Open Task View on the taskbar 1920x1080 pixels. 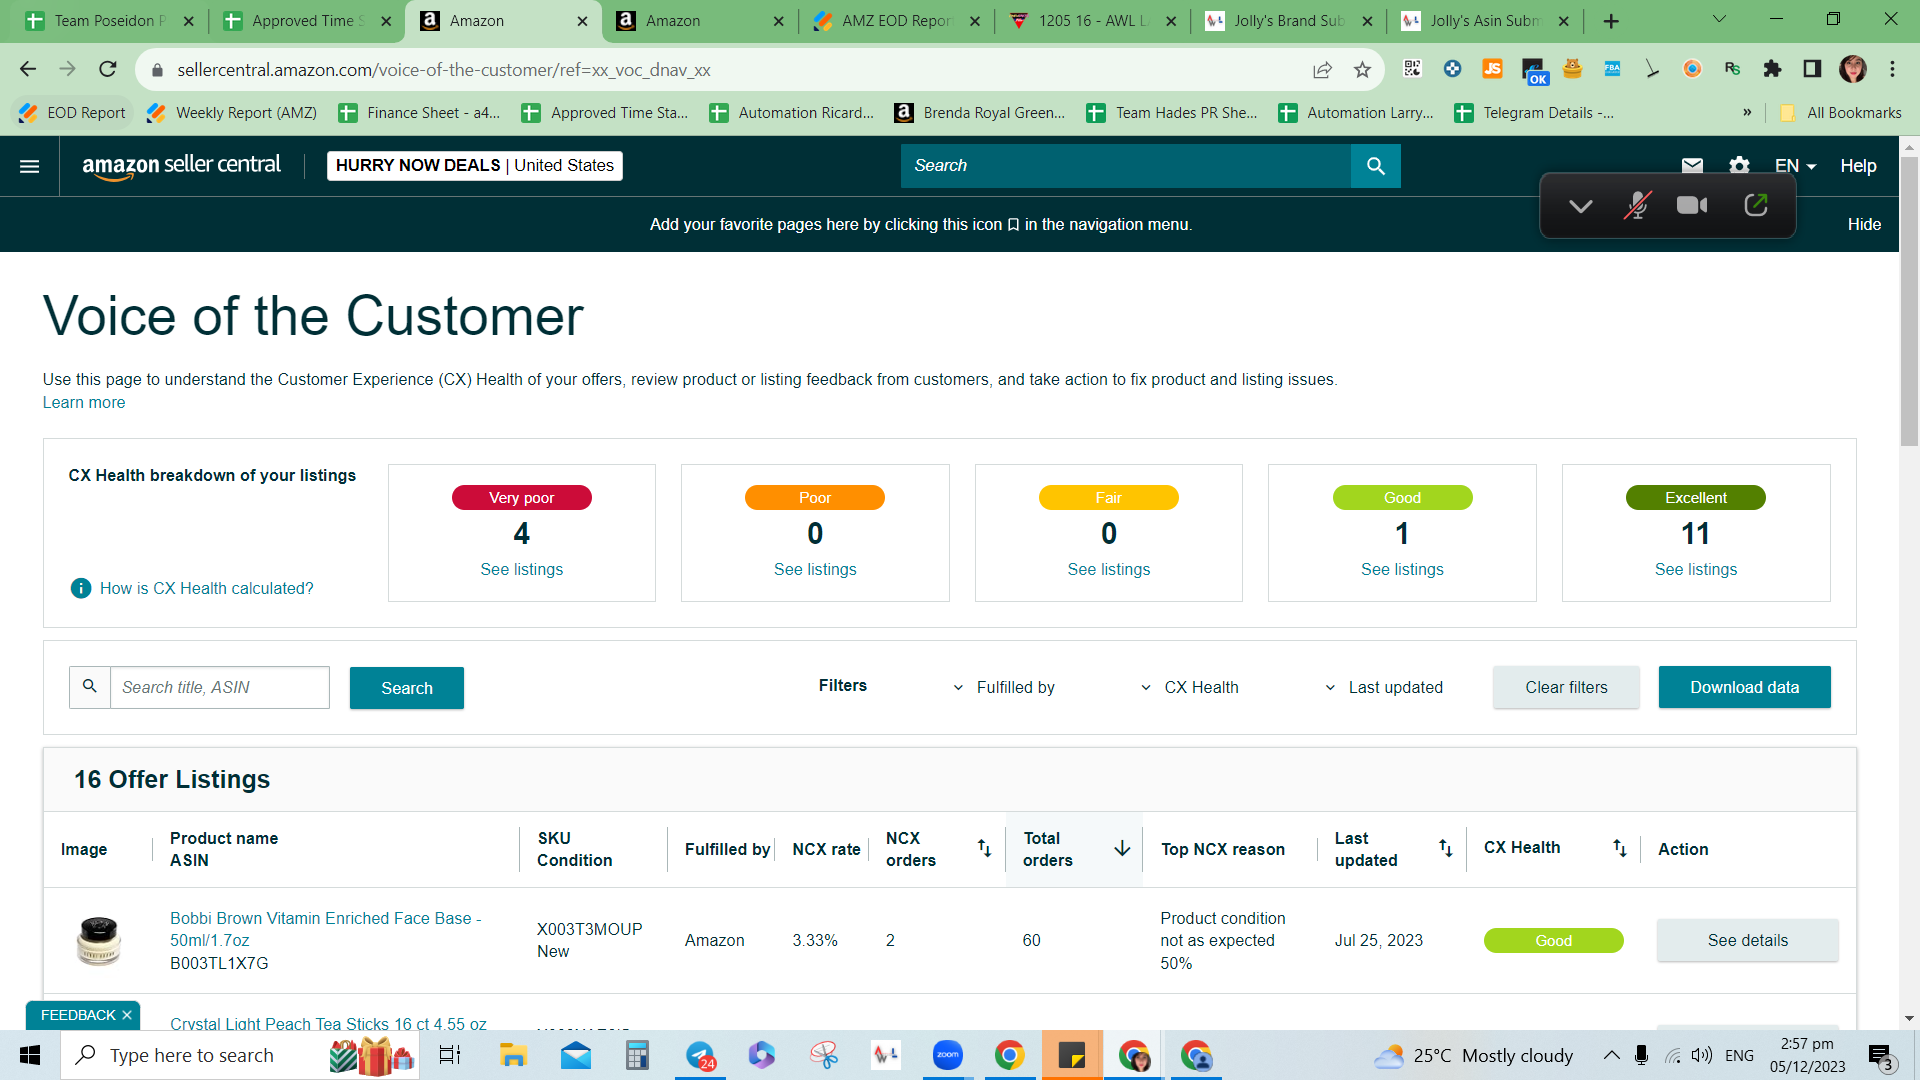tap(450, 1055)
